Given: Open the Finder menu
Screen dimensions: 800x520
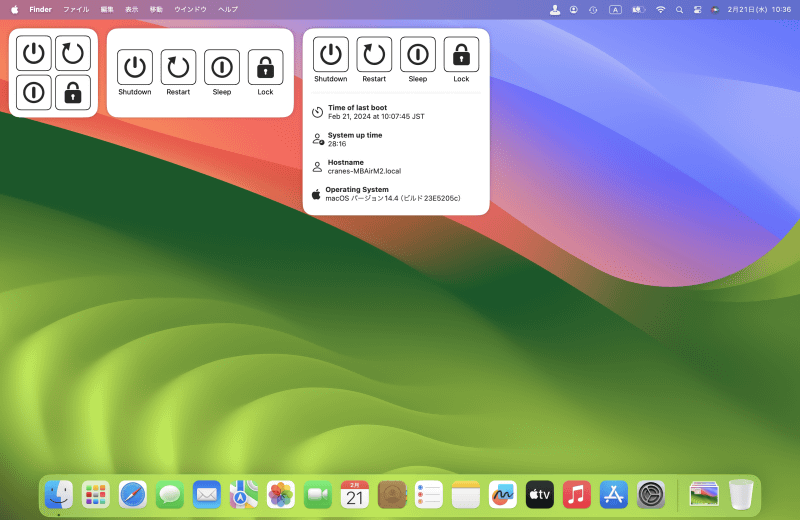Looking at the screenshot, I should click(40, 9).
